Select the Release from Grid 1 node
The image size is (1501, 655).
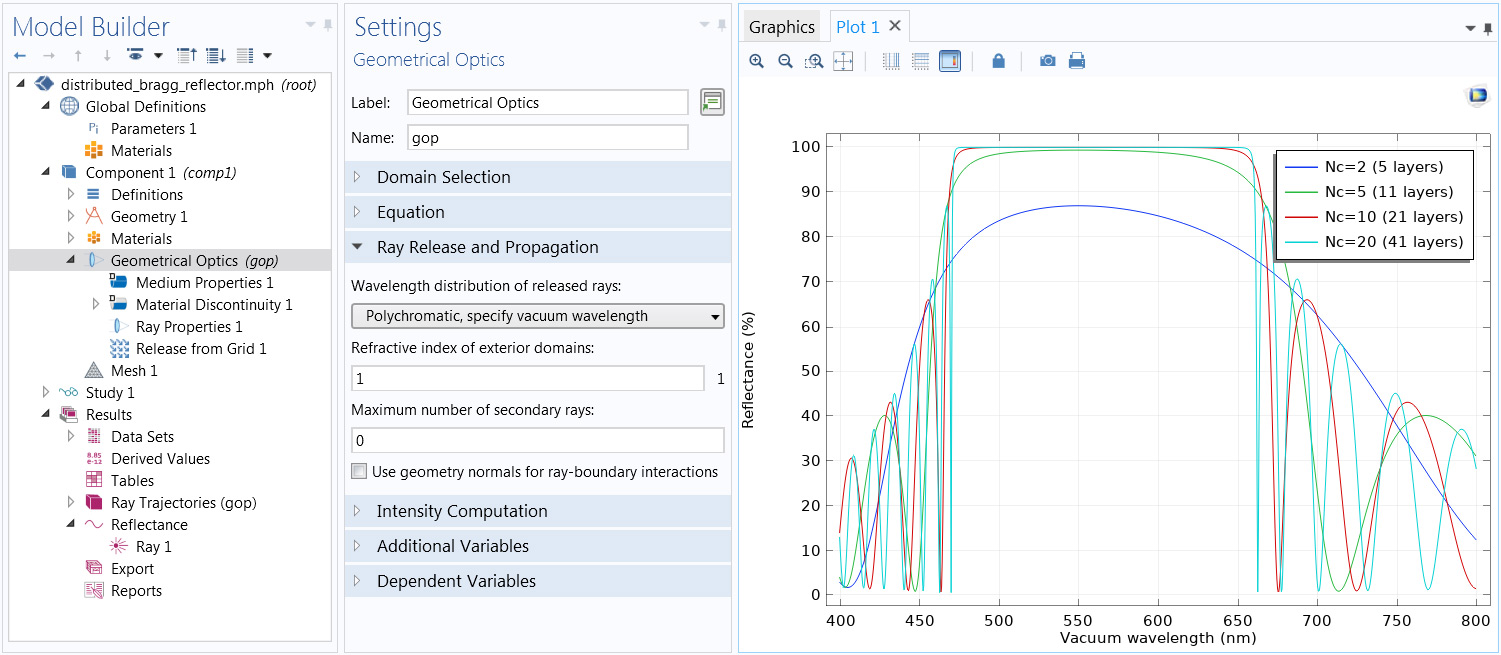[x=200, y=349]
